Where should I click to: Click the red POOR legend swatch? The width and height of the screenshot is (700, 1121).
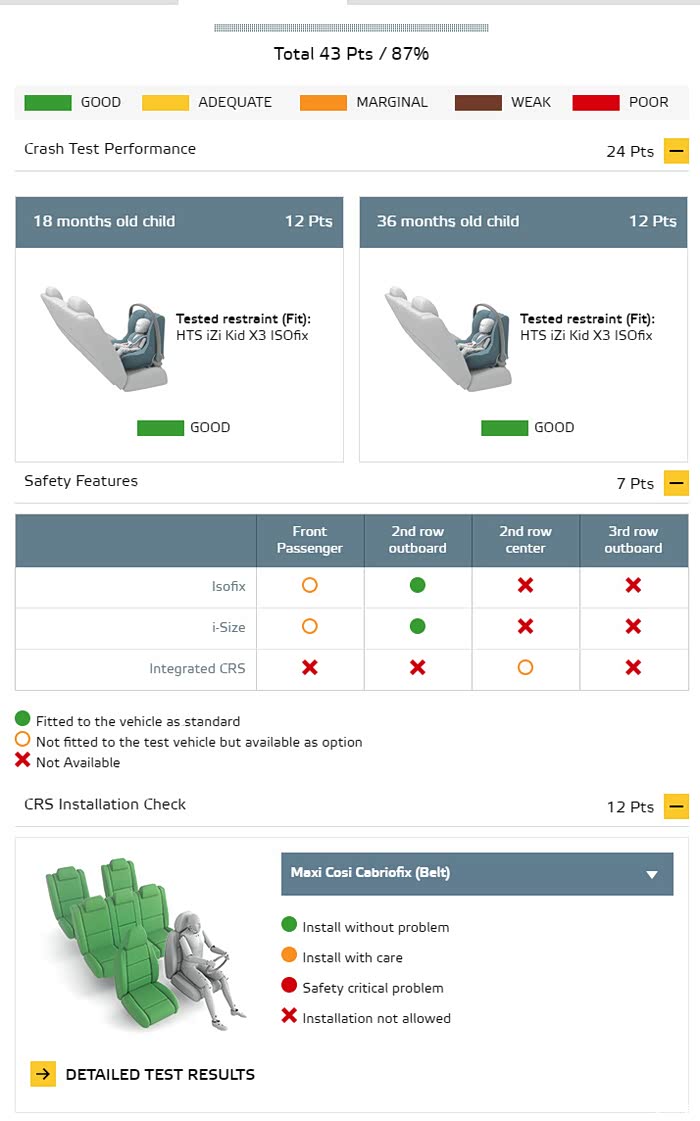coord(596,102)
